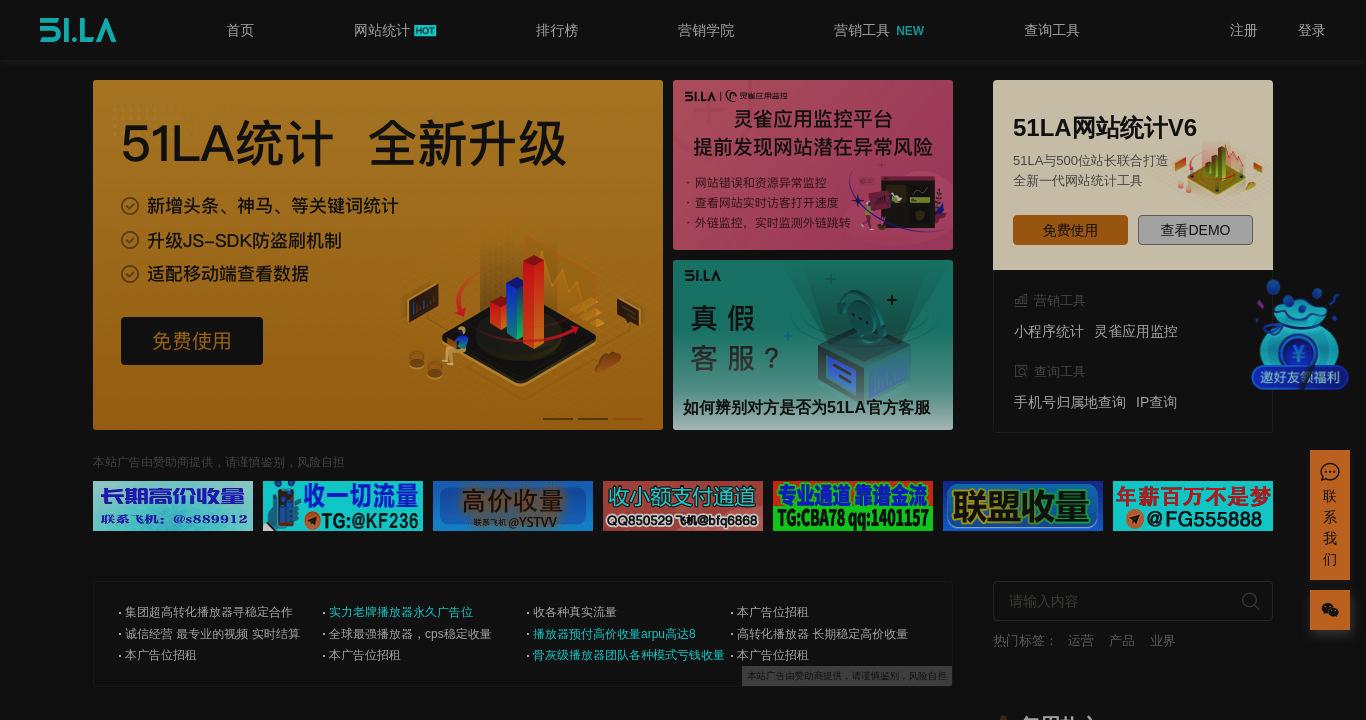This screenshot has width=1366, height=720.
Task: Click 收各种真实流量 text ad
Action: 575,612
